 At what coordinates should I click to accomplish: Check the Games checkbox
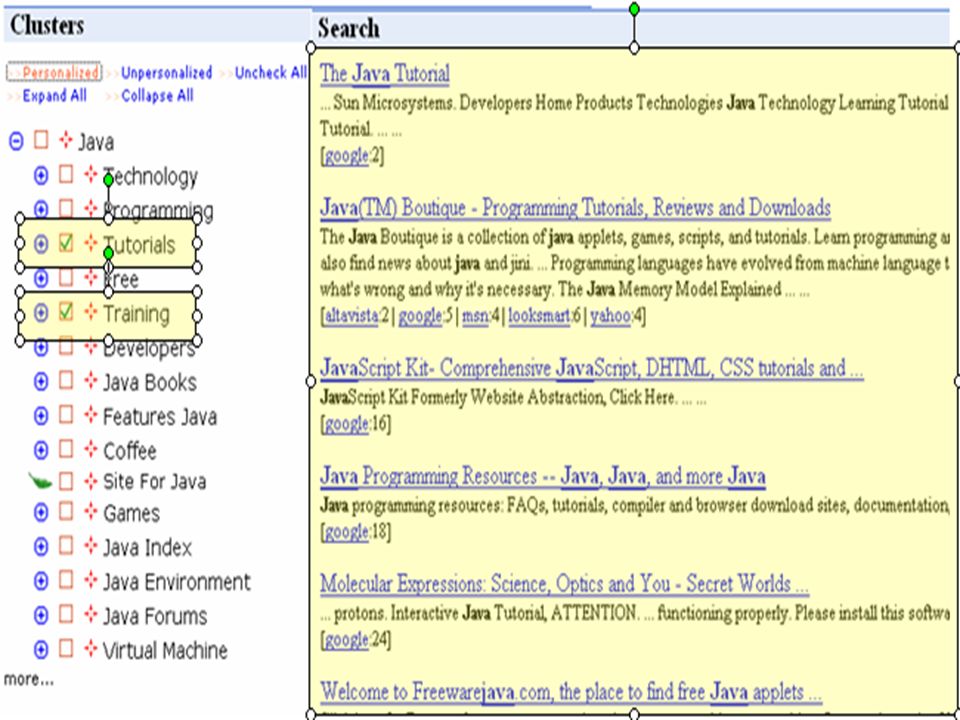[66, 511]
